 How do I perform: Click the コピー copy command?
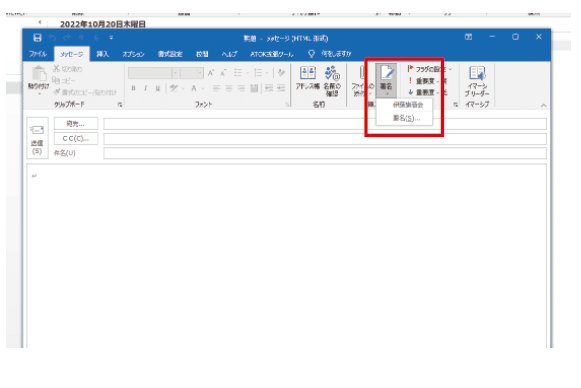click(x=64, y=80)
